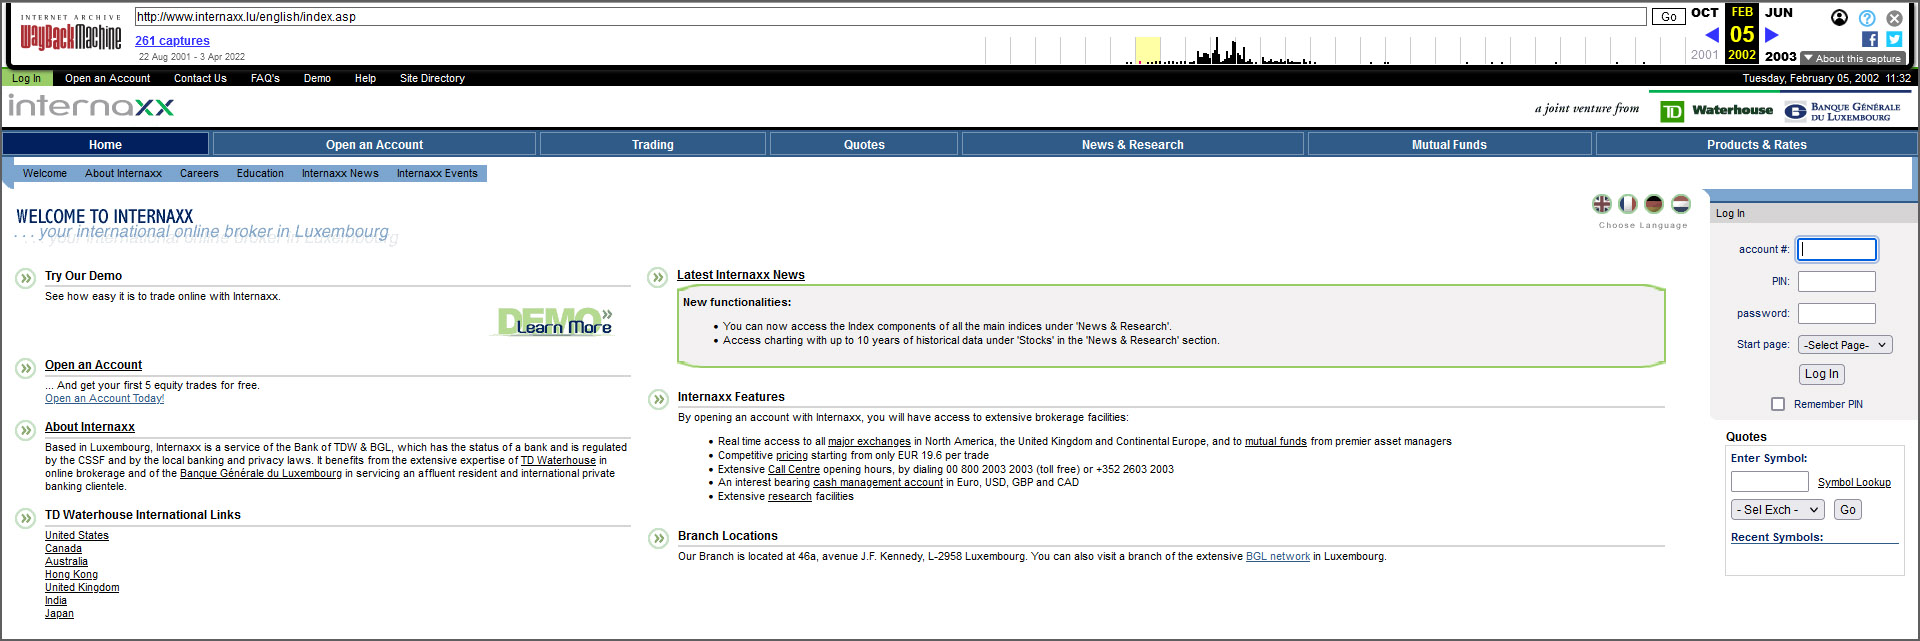
Task: Click arrow bullet beside Latest Internaxx News
Action: point(658,277)
